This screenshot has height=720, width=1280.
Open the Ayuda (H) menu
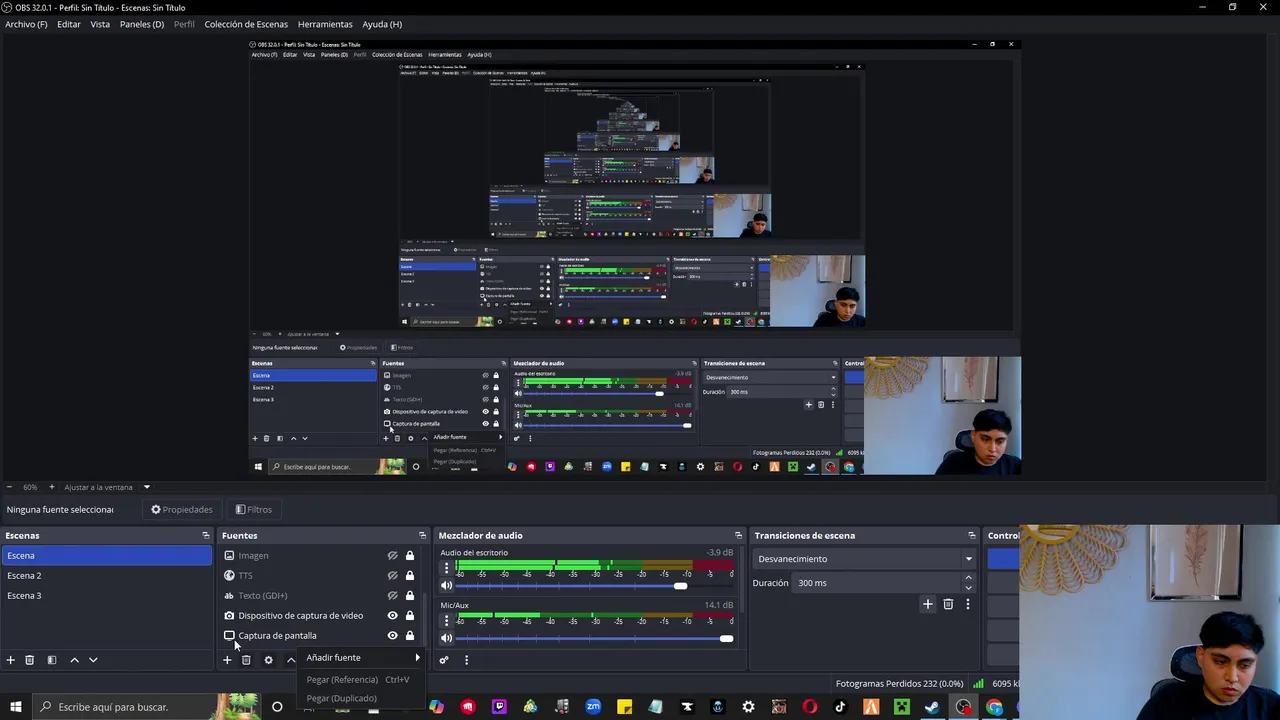[x=382, y=24]
